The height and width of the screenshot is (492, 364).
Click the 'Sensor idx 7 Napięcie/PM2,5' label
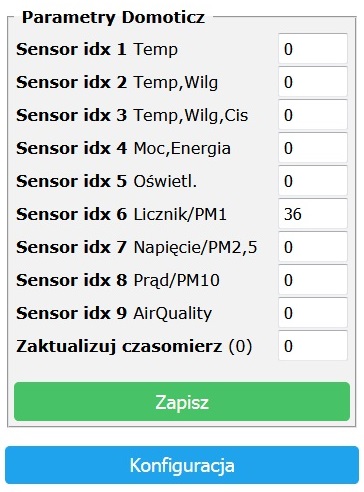click(x=137, y=247)
